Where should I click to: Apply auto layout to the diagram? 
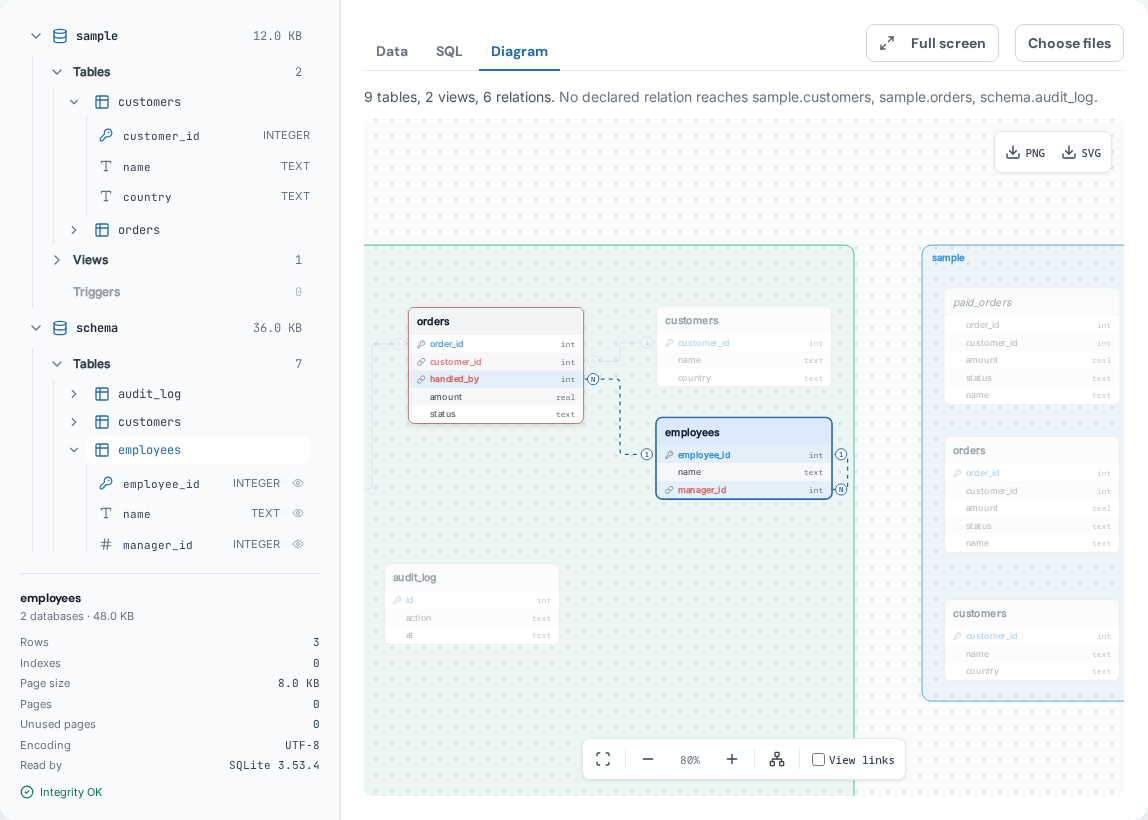point(777,759)
